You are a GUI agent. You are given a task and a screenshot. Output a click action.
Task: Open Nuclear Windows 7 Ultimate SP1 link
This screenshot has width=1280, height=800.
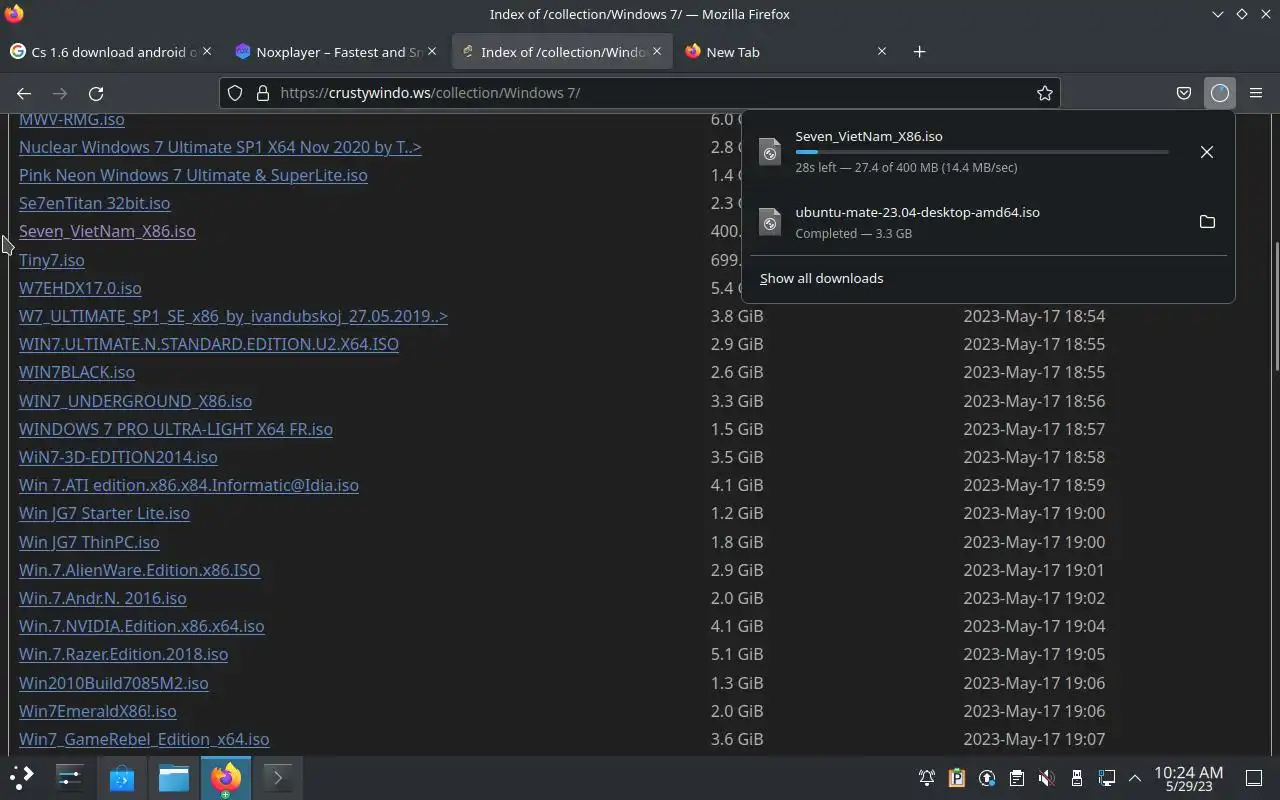(x=220, y=147)
